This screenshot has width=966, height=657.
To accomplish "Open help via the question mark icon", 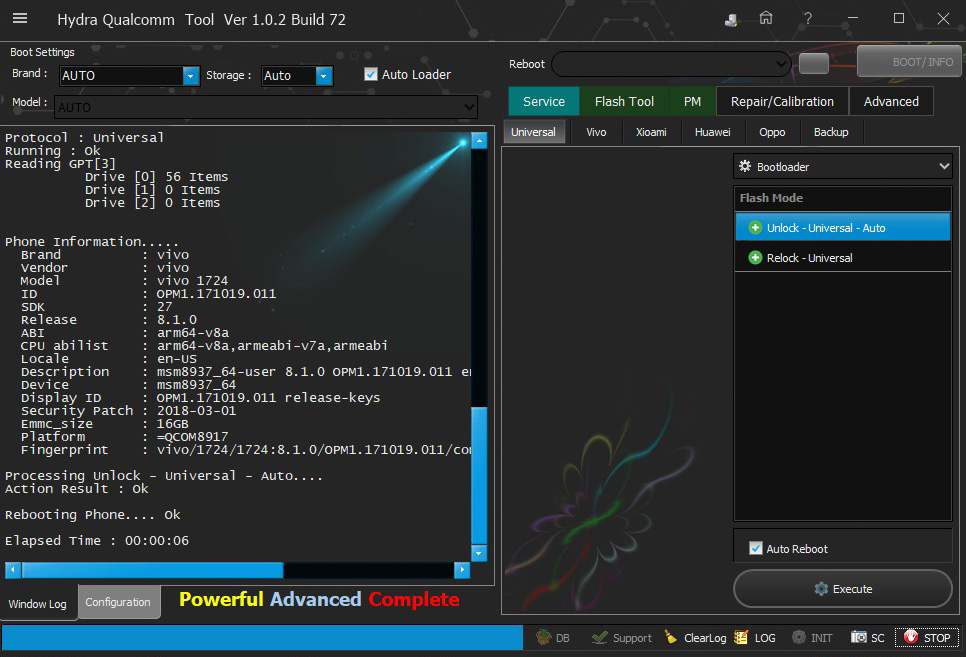I will (x=808, y=18).
